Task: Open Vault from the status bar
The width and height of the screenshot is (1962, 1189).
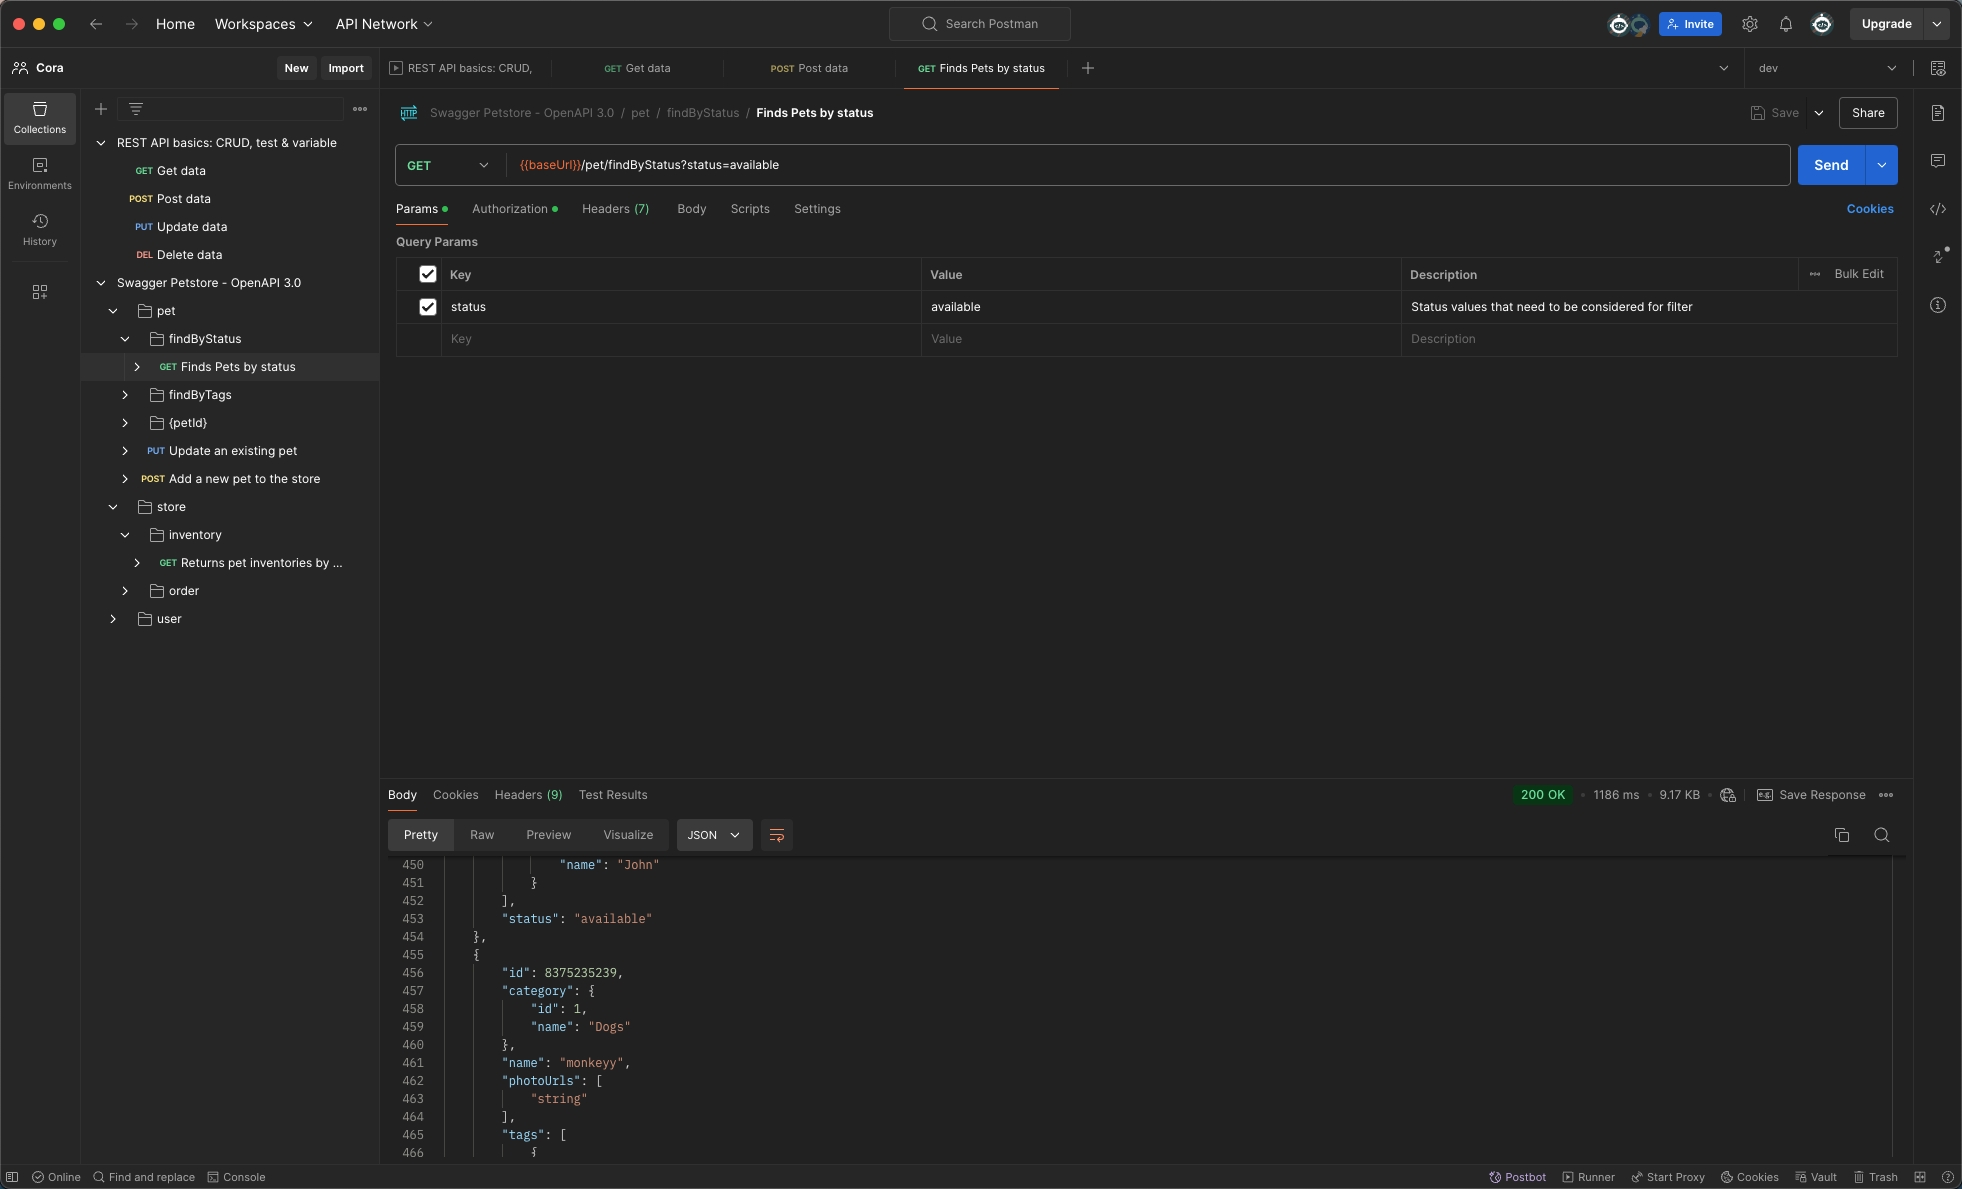Action: 1815,1177
